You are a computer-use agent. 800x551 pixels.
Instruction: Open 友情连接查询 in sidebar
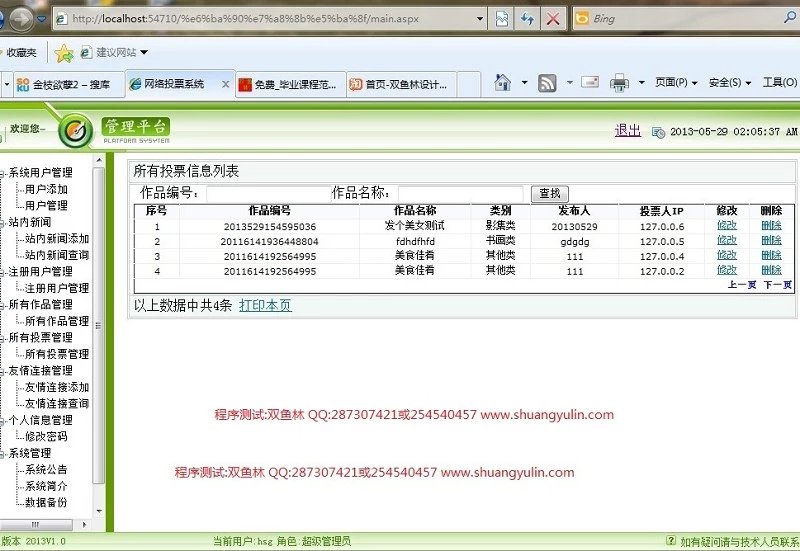point(57,404)
